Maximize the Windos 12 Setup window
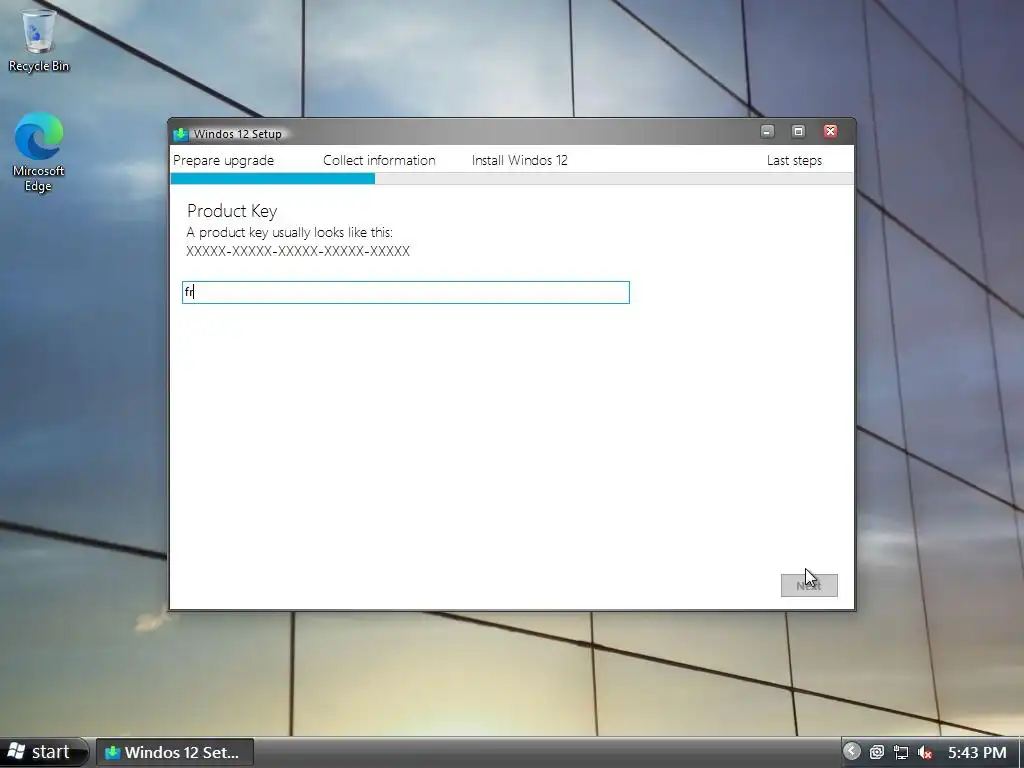Viewport: 1024px width, 768px height. click(x=798, y=131)
